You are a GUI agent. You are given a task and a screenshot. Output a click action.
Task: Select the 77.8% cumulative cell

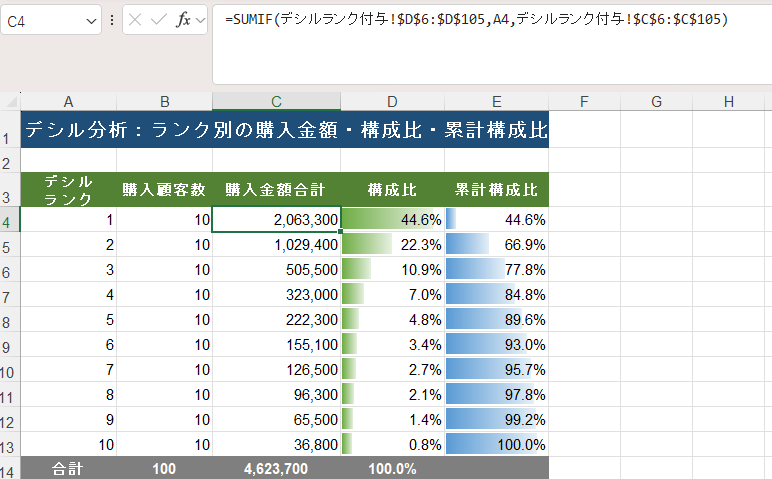click(x=496, y=270)
